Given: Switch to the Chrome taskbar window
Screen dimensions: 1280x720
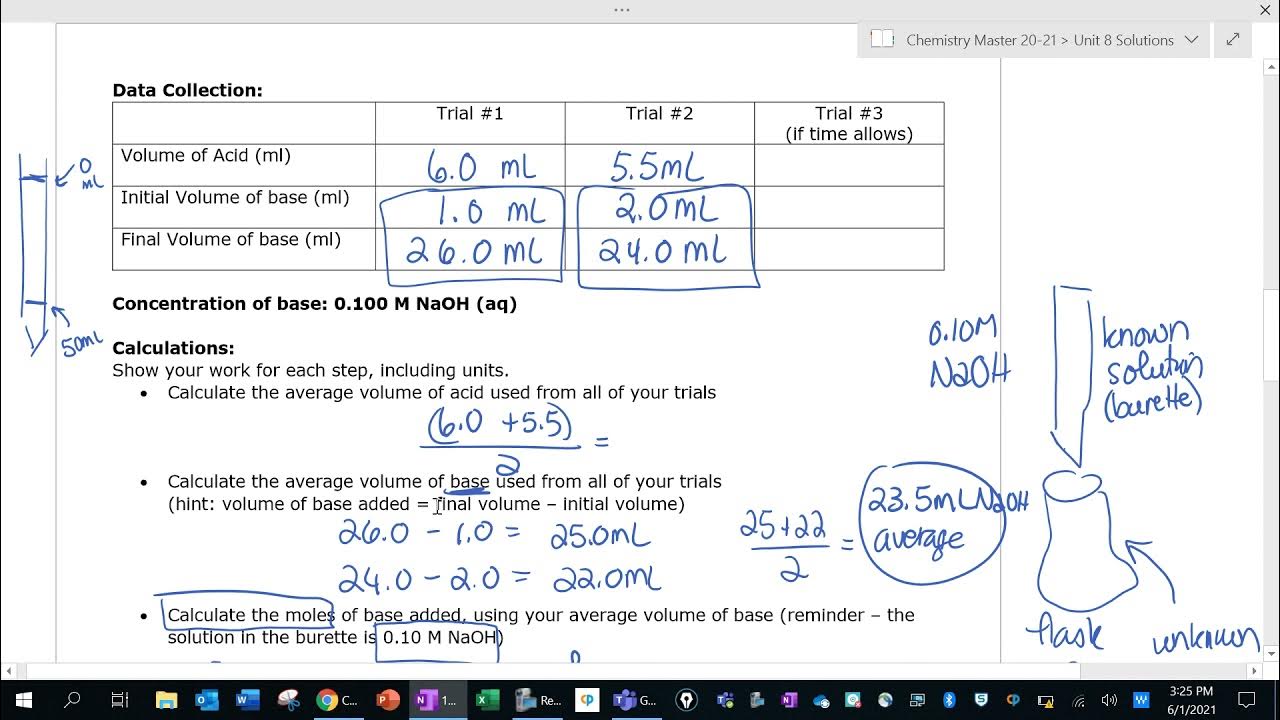Looking at the screenshot, I should click(x=337, y=700).
